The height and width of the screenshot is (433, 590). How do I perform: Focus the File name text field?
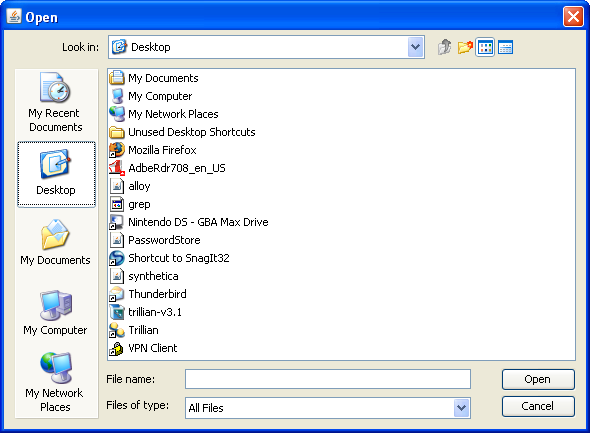[x=328, y=379]
